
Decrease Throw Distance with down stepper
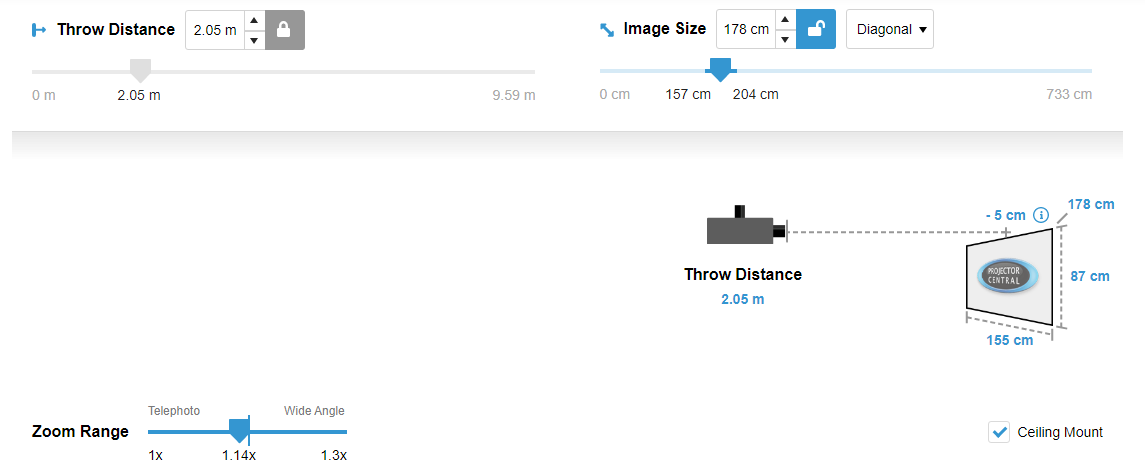point(254,40)
